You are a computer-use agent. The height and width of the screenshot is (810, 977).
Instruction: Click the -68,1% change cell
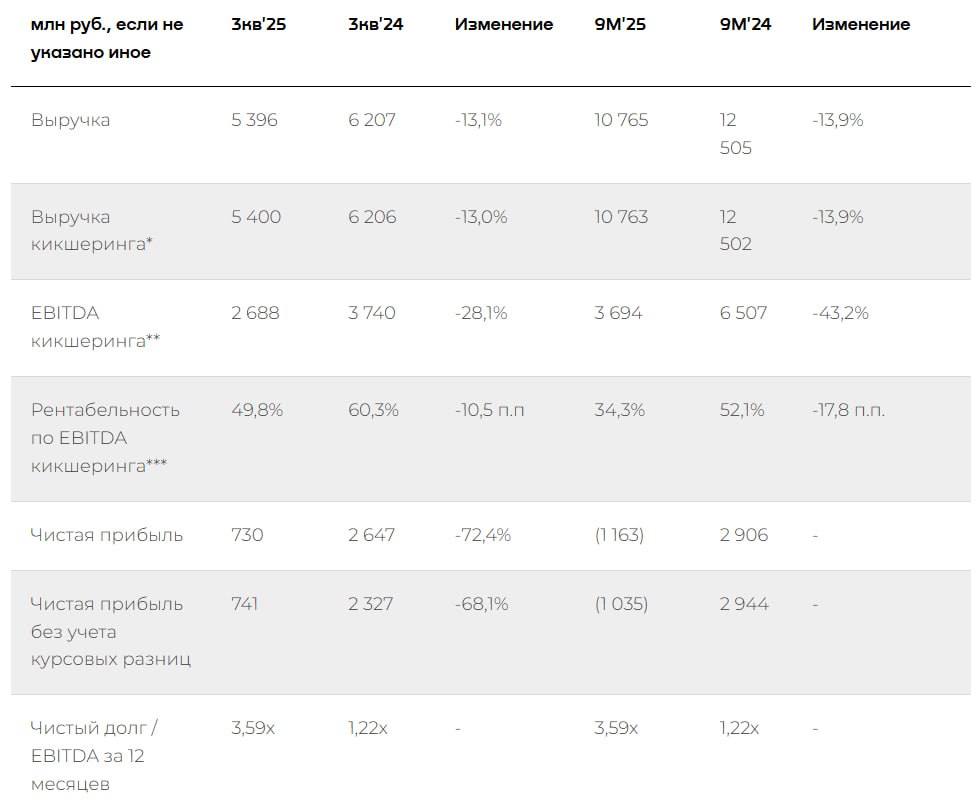click(481, 604)
